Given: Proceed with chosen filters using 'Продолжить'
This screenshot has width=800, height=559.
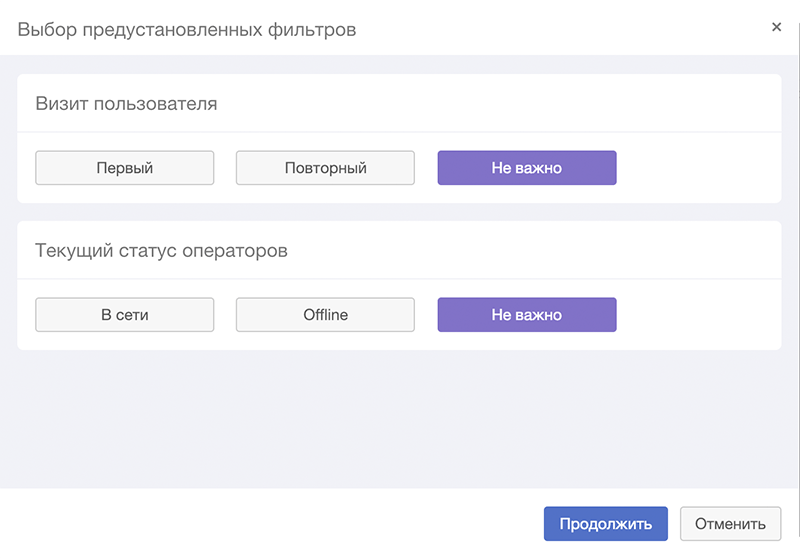Looking at the screenshot, I should click(x=606, y=524).
